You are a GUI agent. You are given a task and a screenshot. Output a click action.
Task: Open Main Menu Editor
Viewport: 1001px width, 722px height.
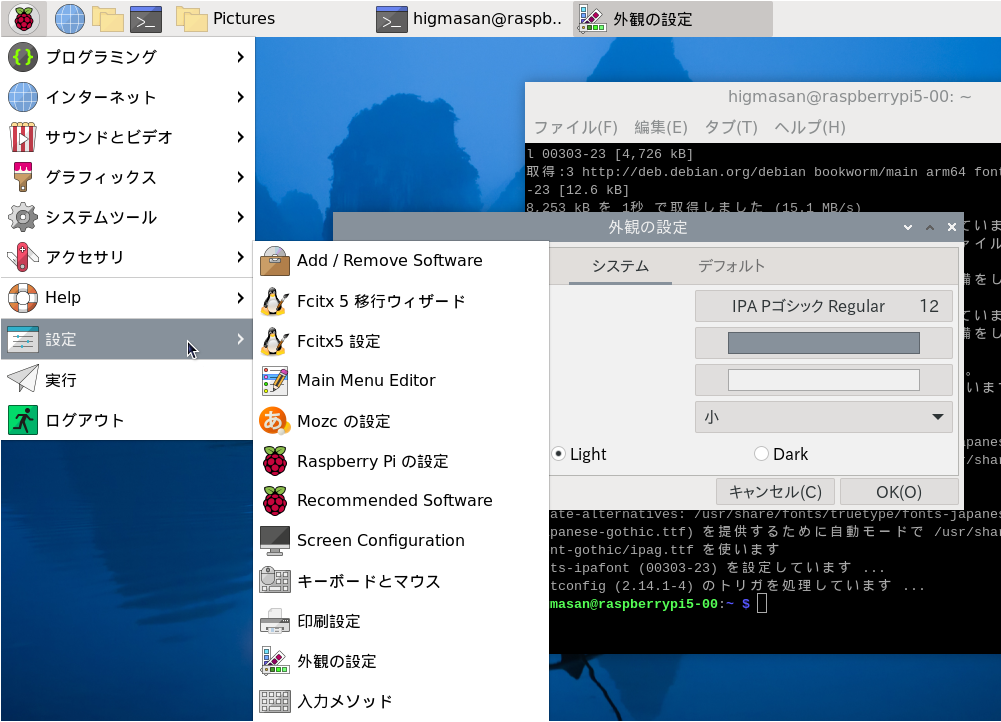point(366,381)
